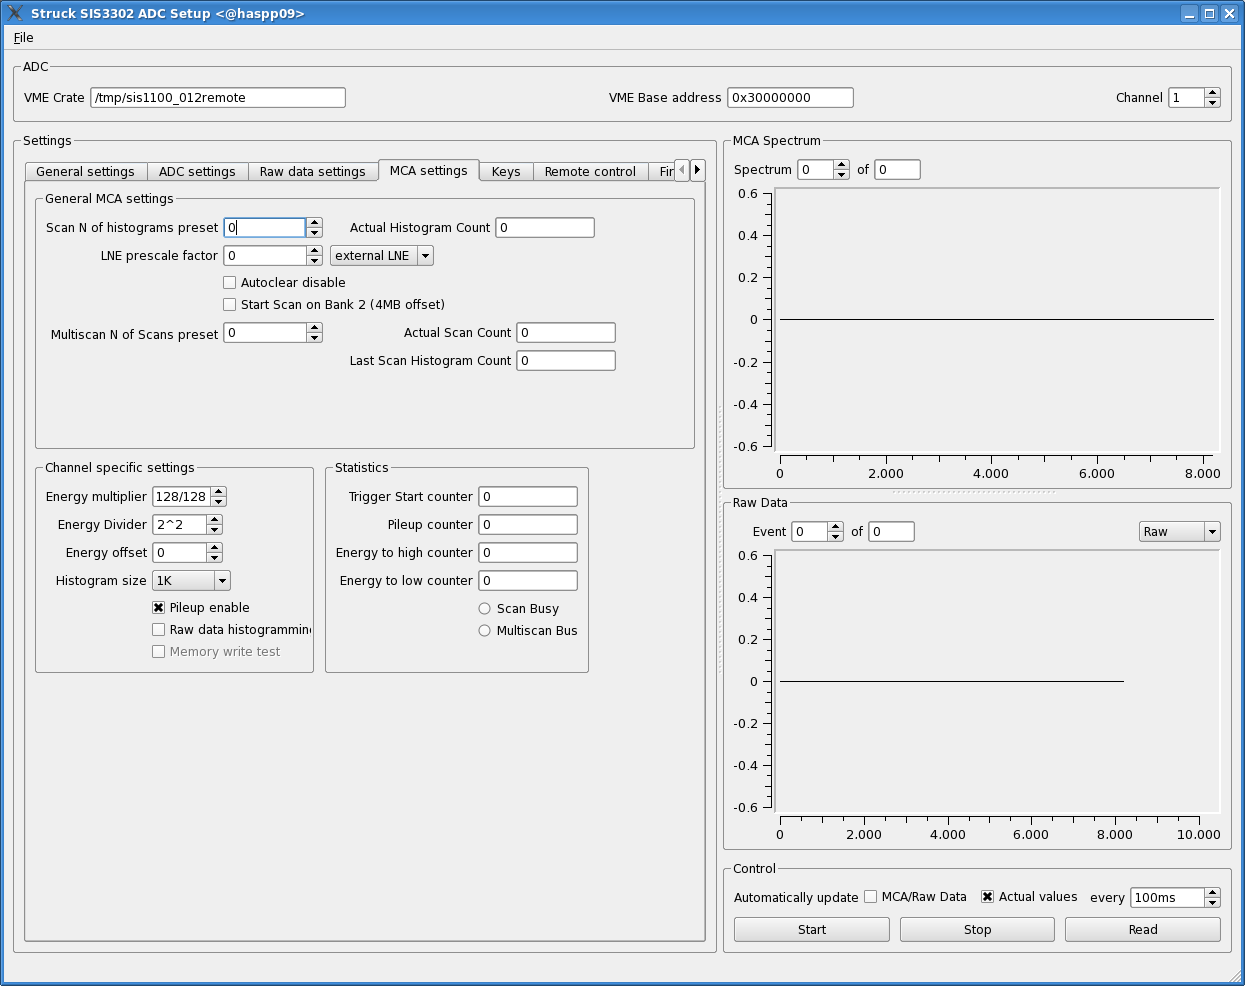The width and height of the screenshot is (1245, 986).
Task: Step the Spectrum number spinner
Action: 841,170
